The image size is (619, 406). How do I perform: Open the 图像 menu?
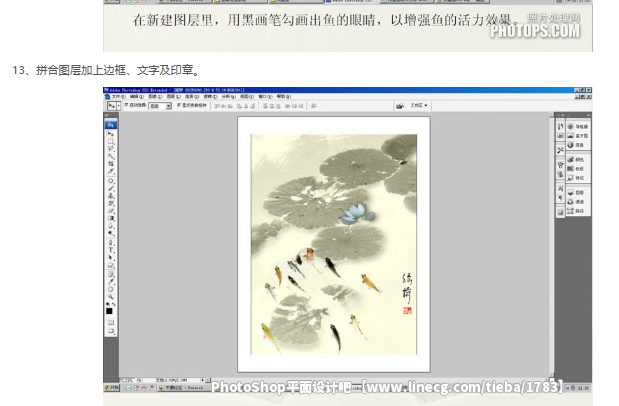click(155, 96)
